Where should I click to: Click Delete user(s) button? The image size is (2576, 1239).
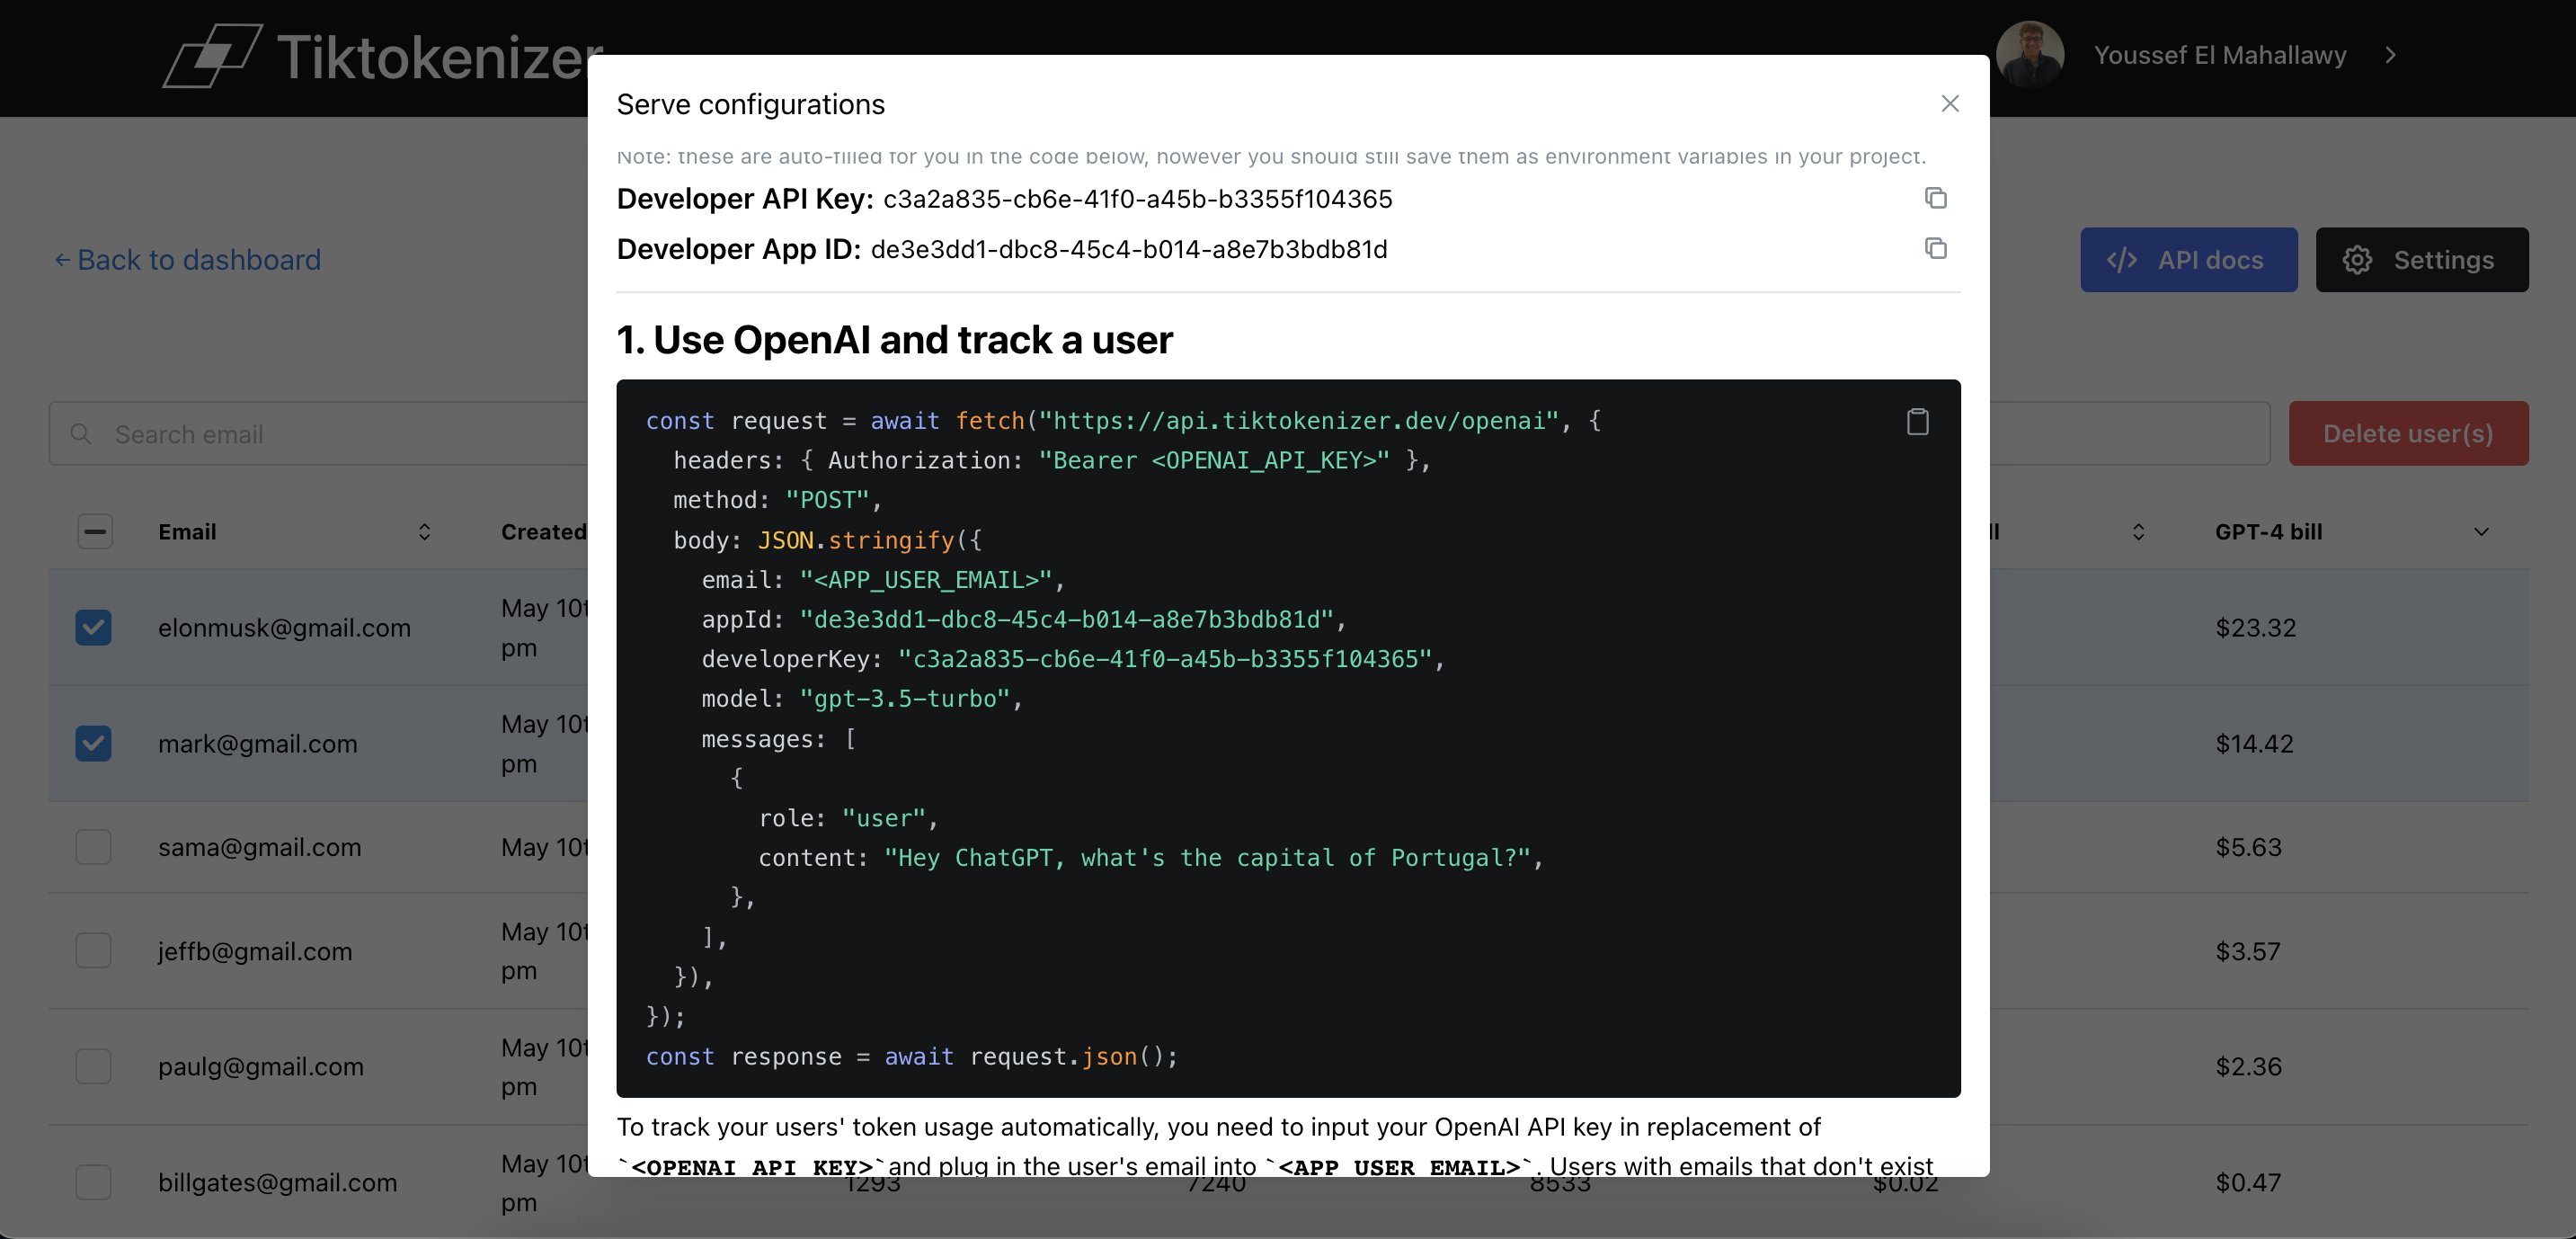(x=2408, y=434)
